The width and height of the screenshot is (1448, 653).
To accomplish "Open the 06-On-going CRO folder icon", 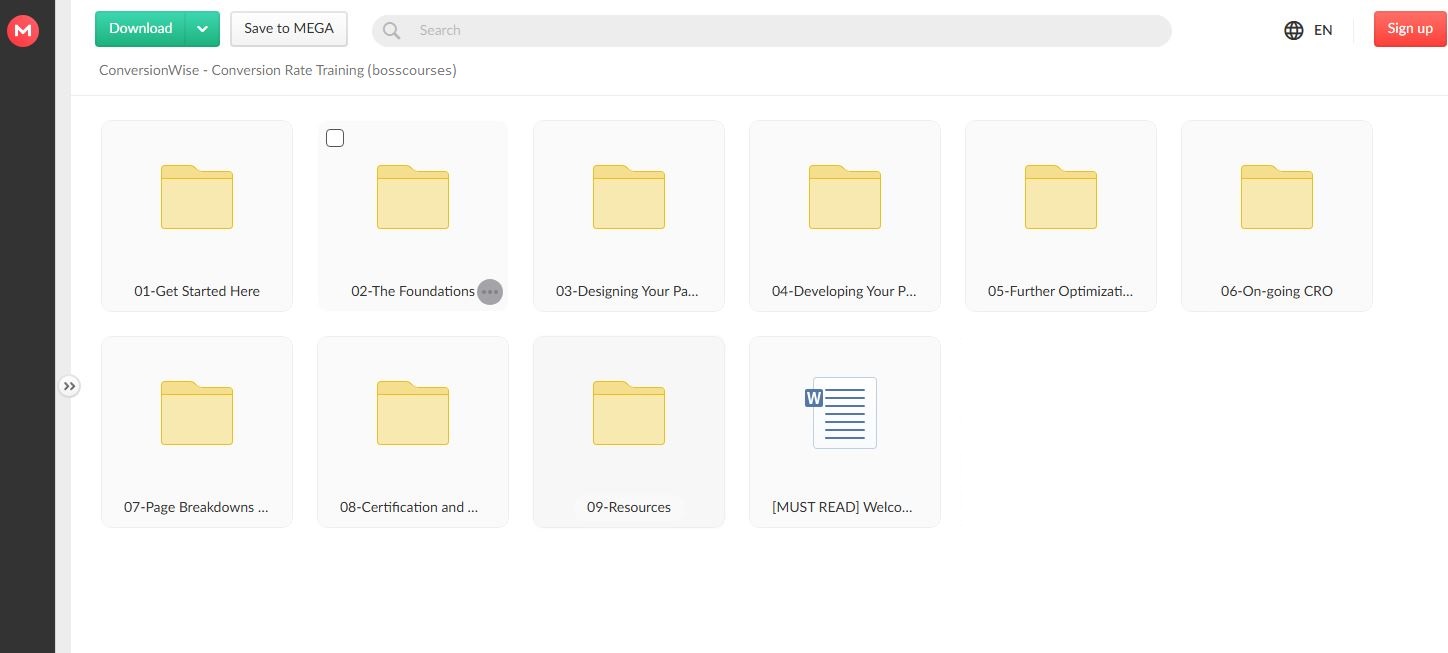I will (1276, 197).
